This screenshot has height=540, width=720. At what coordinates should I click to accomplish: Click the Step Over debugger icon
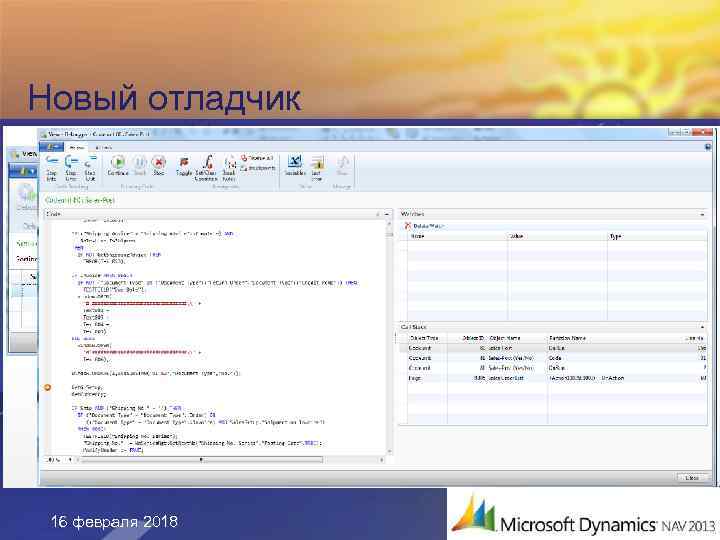[x=71, y=167]
